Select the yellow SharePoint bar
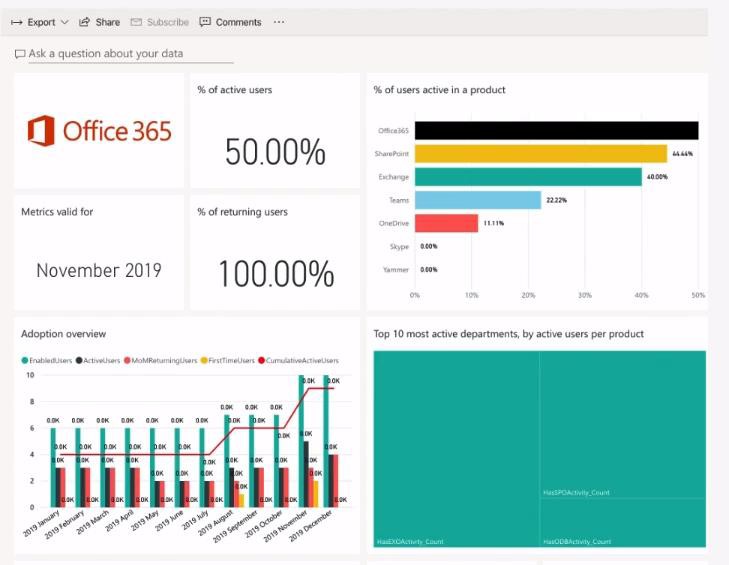 point(541,154)
